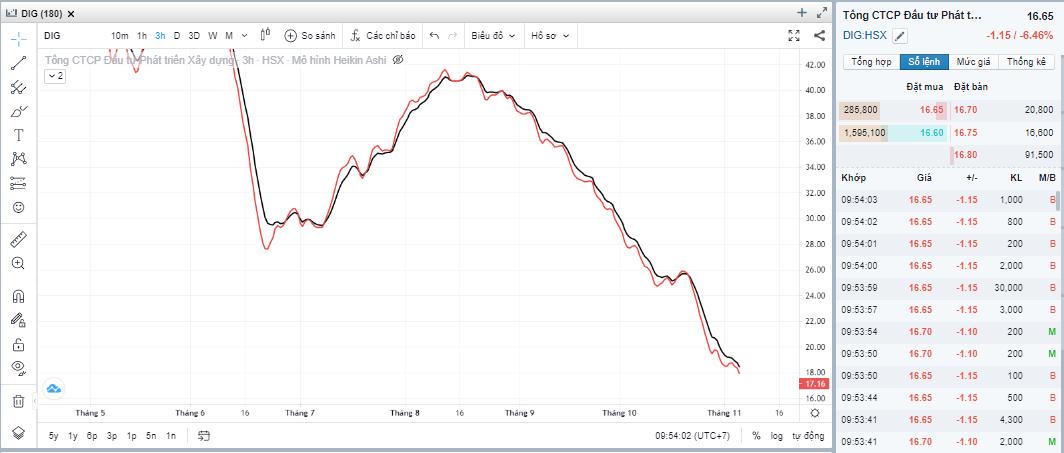Set the date range to 5y
Image resolution: width=1064 pixels, height=453 pixels.
[x=54, y=436]
